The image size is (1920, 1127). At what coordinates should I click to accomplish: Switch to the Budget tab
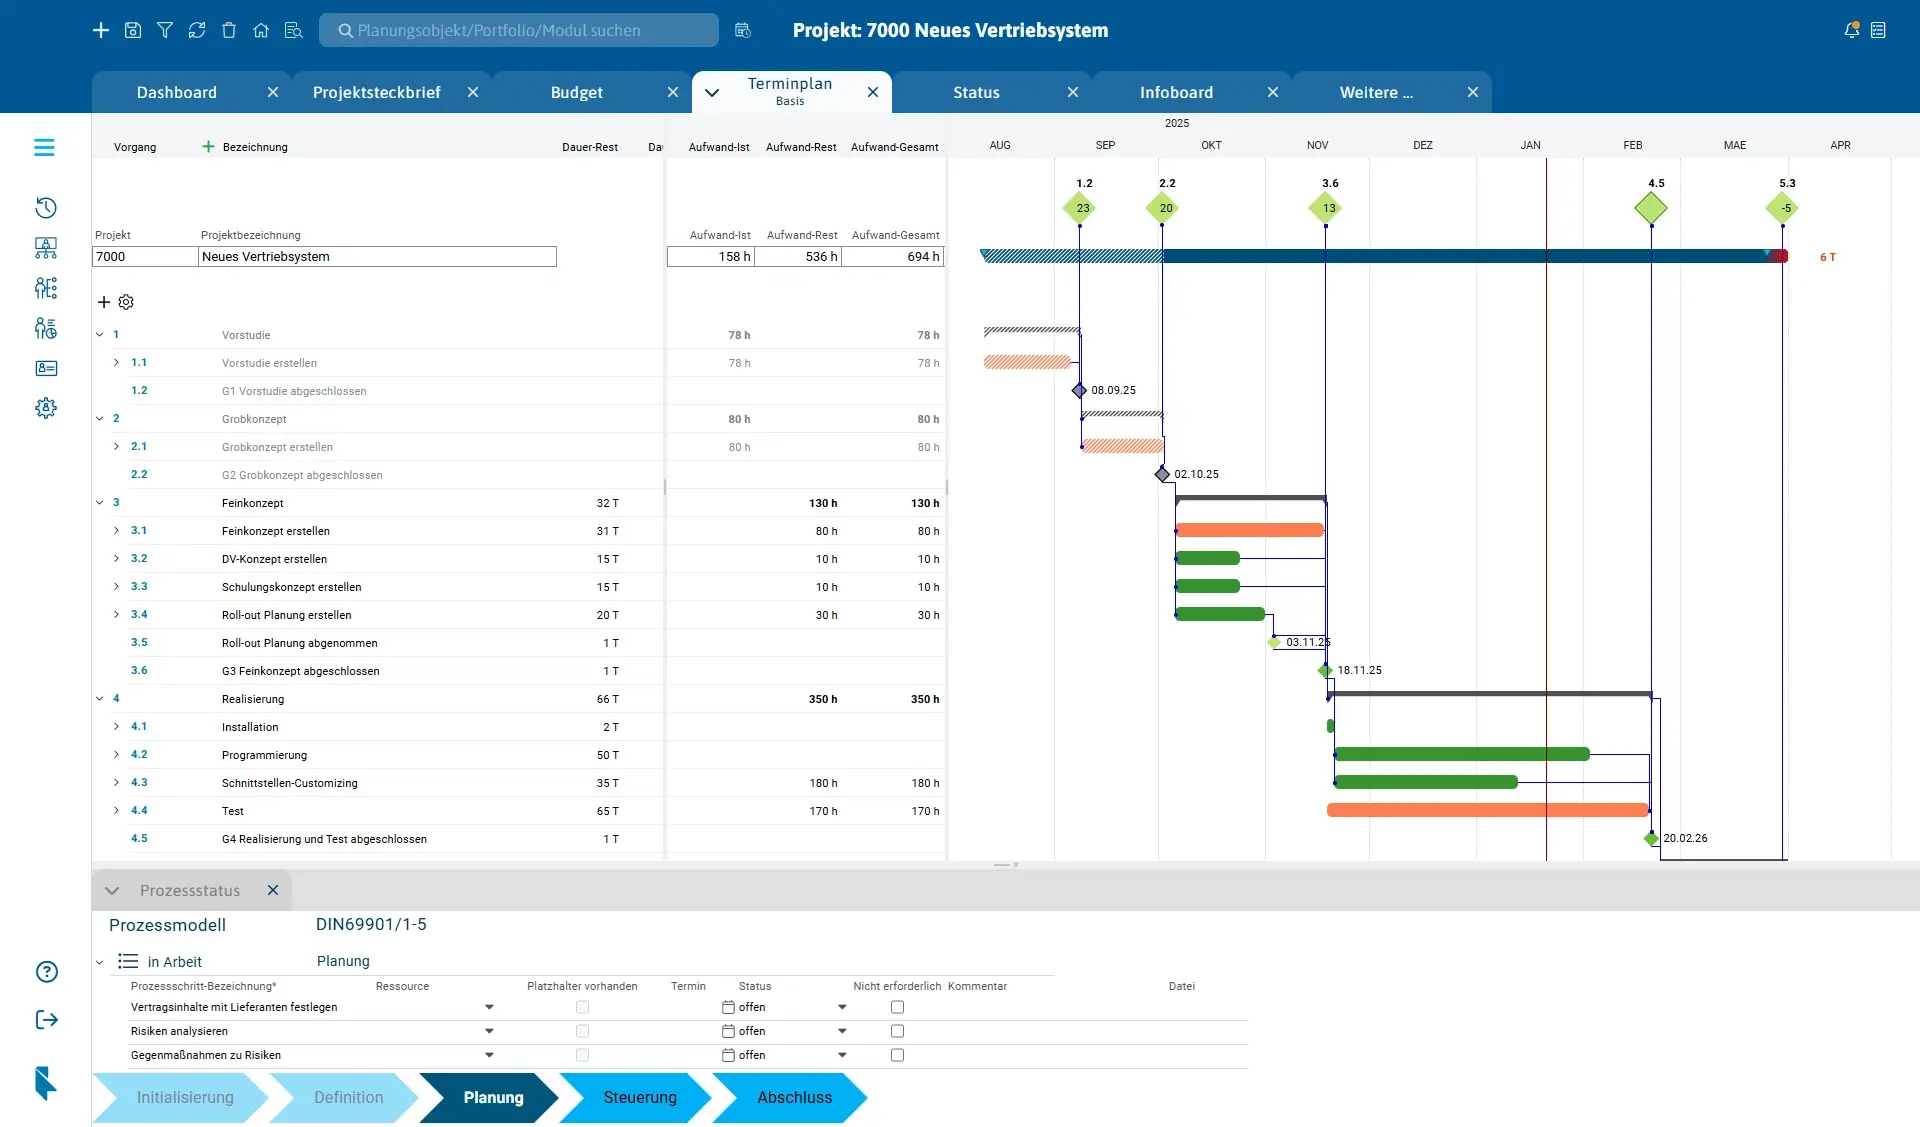click(x=576, y=92)
